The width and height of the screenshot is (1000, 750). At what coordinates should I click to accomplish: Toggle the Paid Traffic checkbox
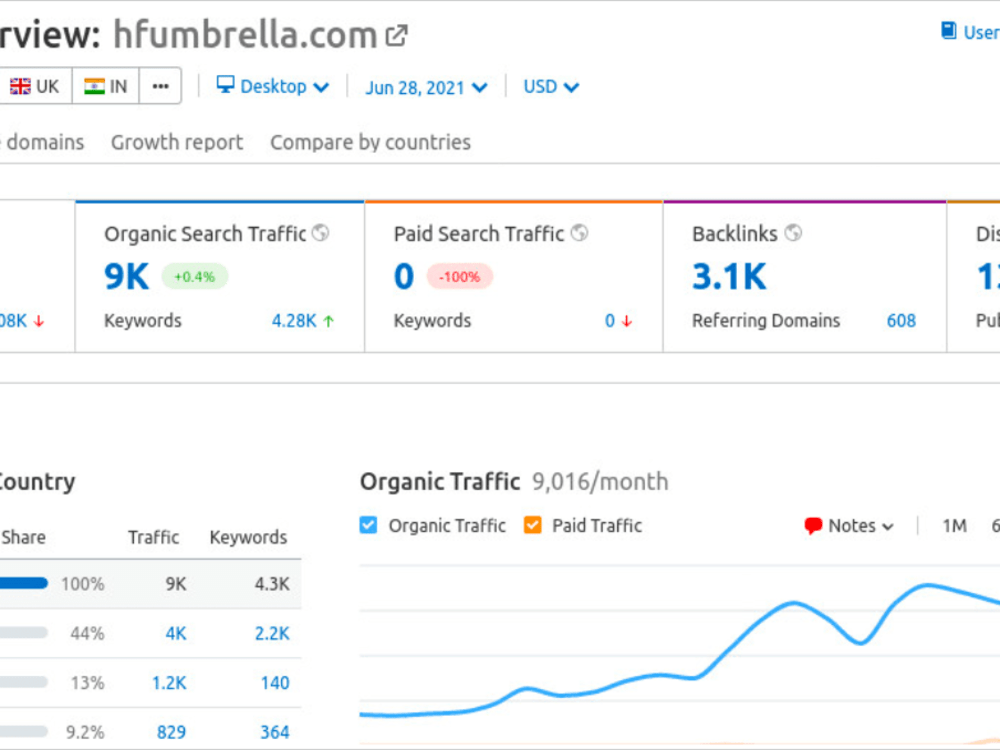(x=533, y=525)
